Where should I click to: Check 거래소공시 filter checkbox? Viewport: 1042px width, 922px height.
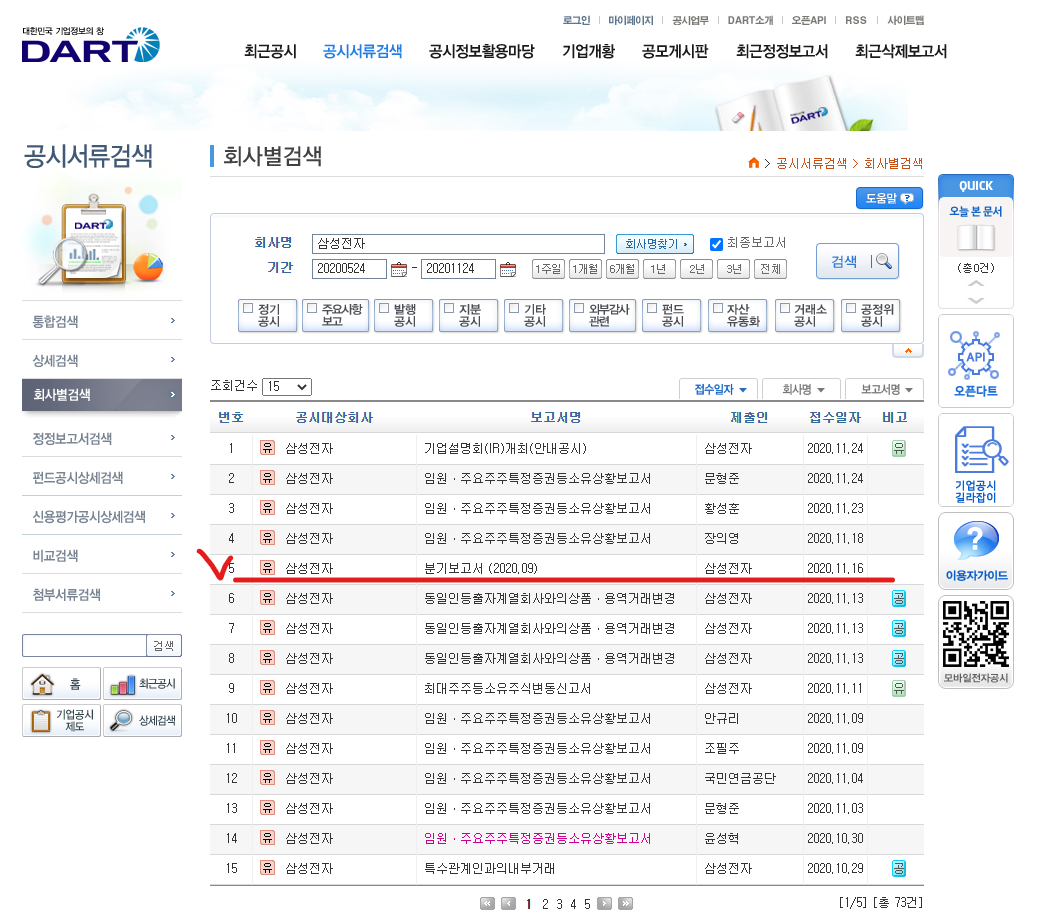(785, 308)
